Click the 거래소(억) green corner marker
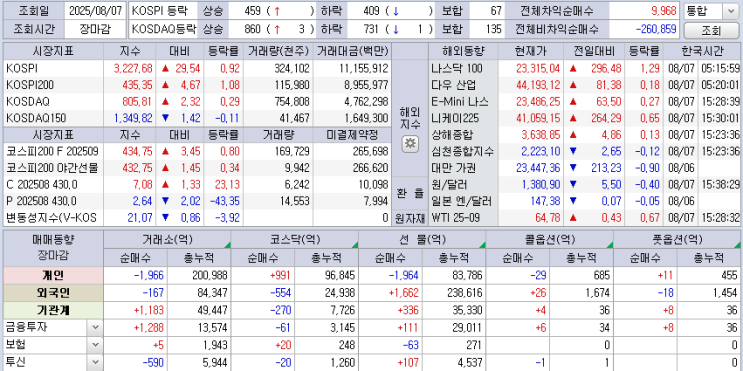Viewport: 743px width, 371px height. 227,245
